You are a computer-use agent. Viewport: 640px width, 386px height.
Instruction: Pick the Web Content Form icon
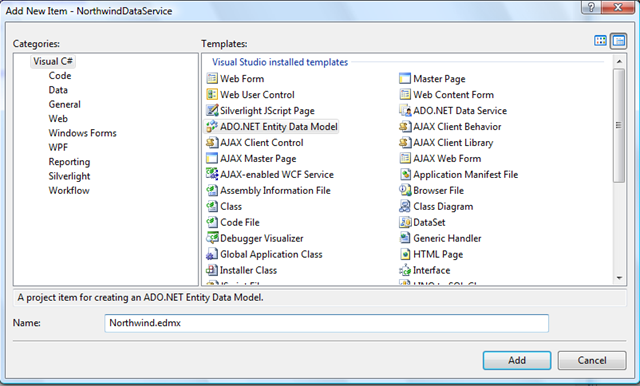coord(405,94)
